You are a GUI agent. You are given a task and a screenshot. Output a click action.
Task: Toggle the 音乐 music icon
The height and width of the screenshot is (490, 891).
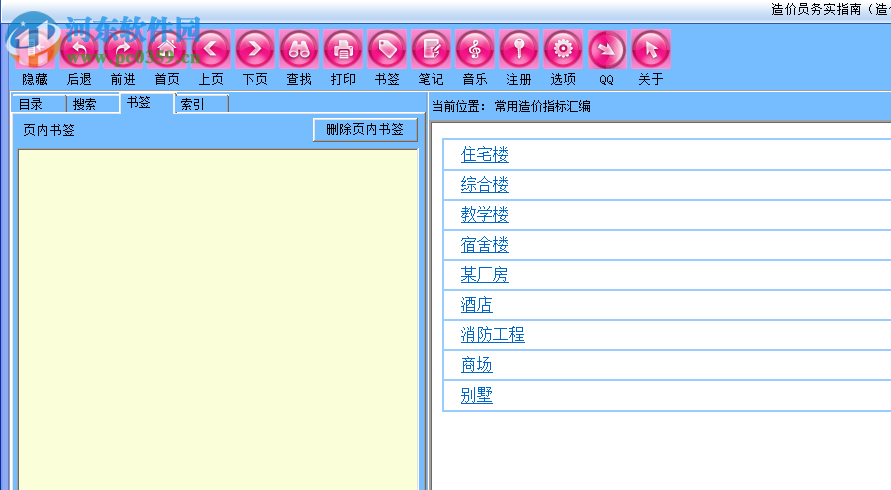475,49
